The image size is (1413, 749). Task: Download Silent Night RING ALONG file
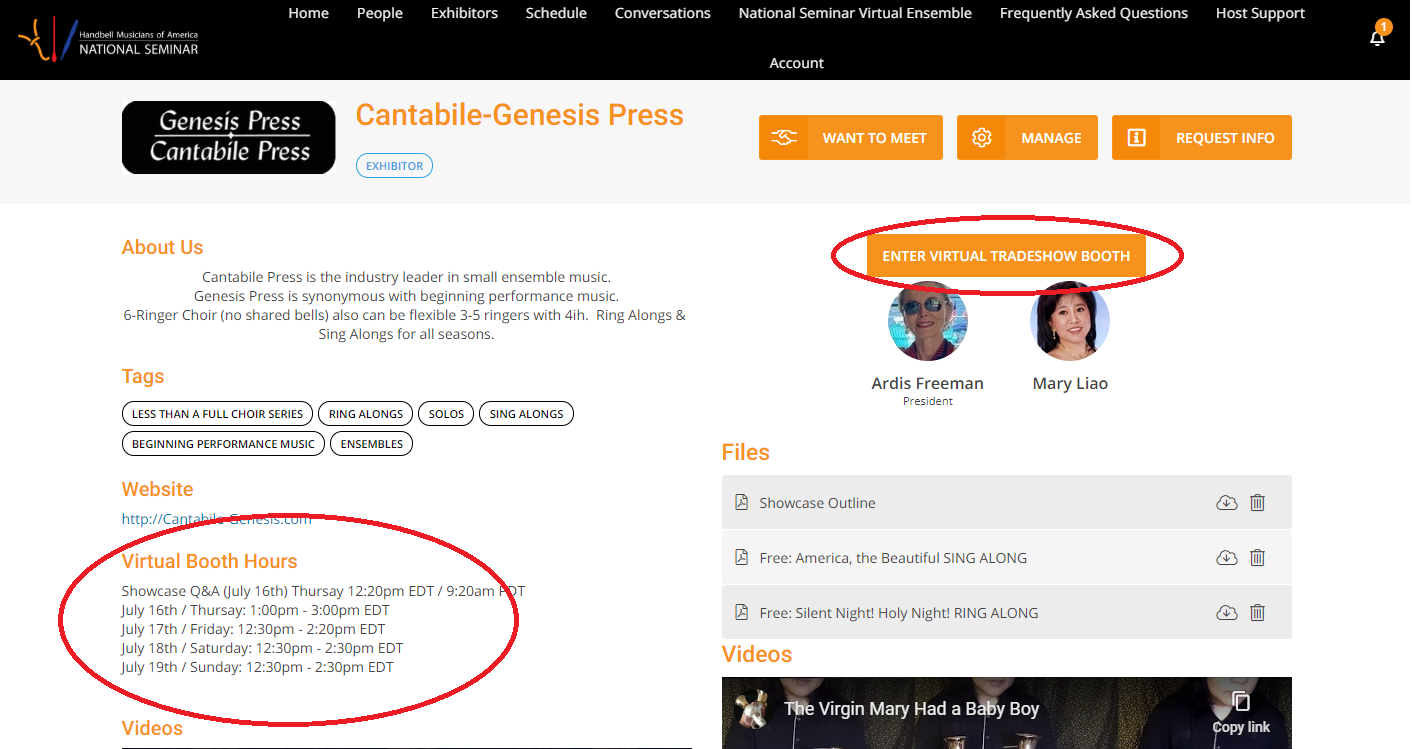[1226, 613]
